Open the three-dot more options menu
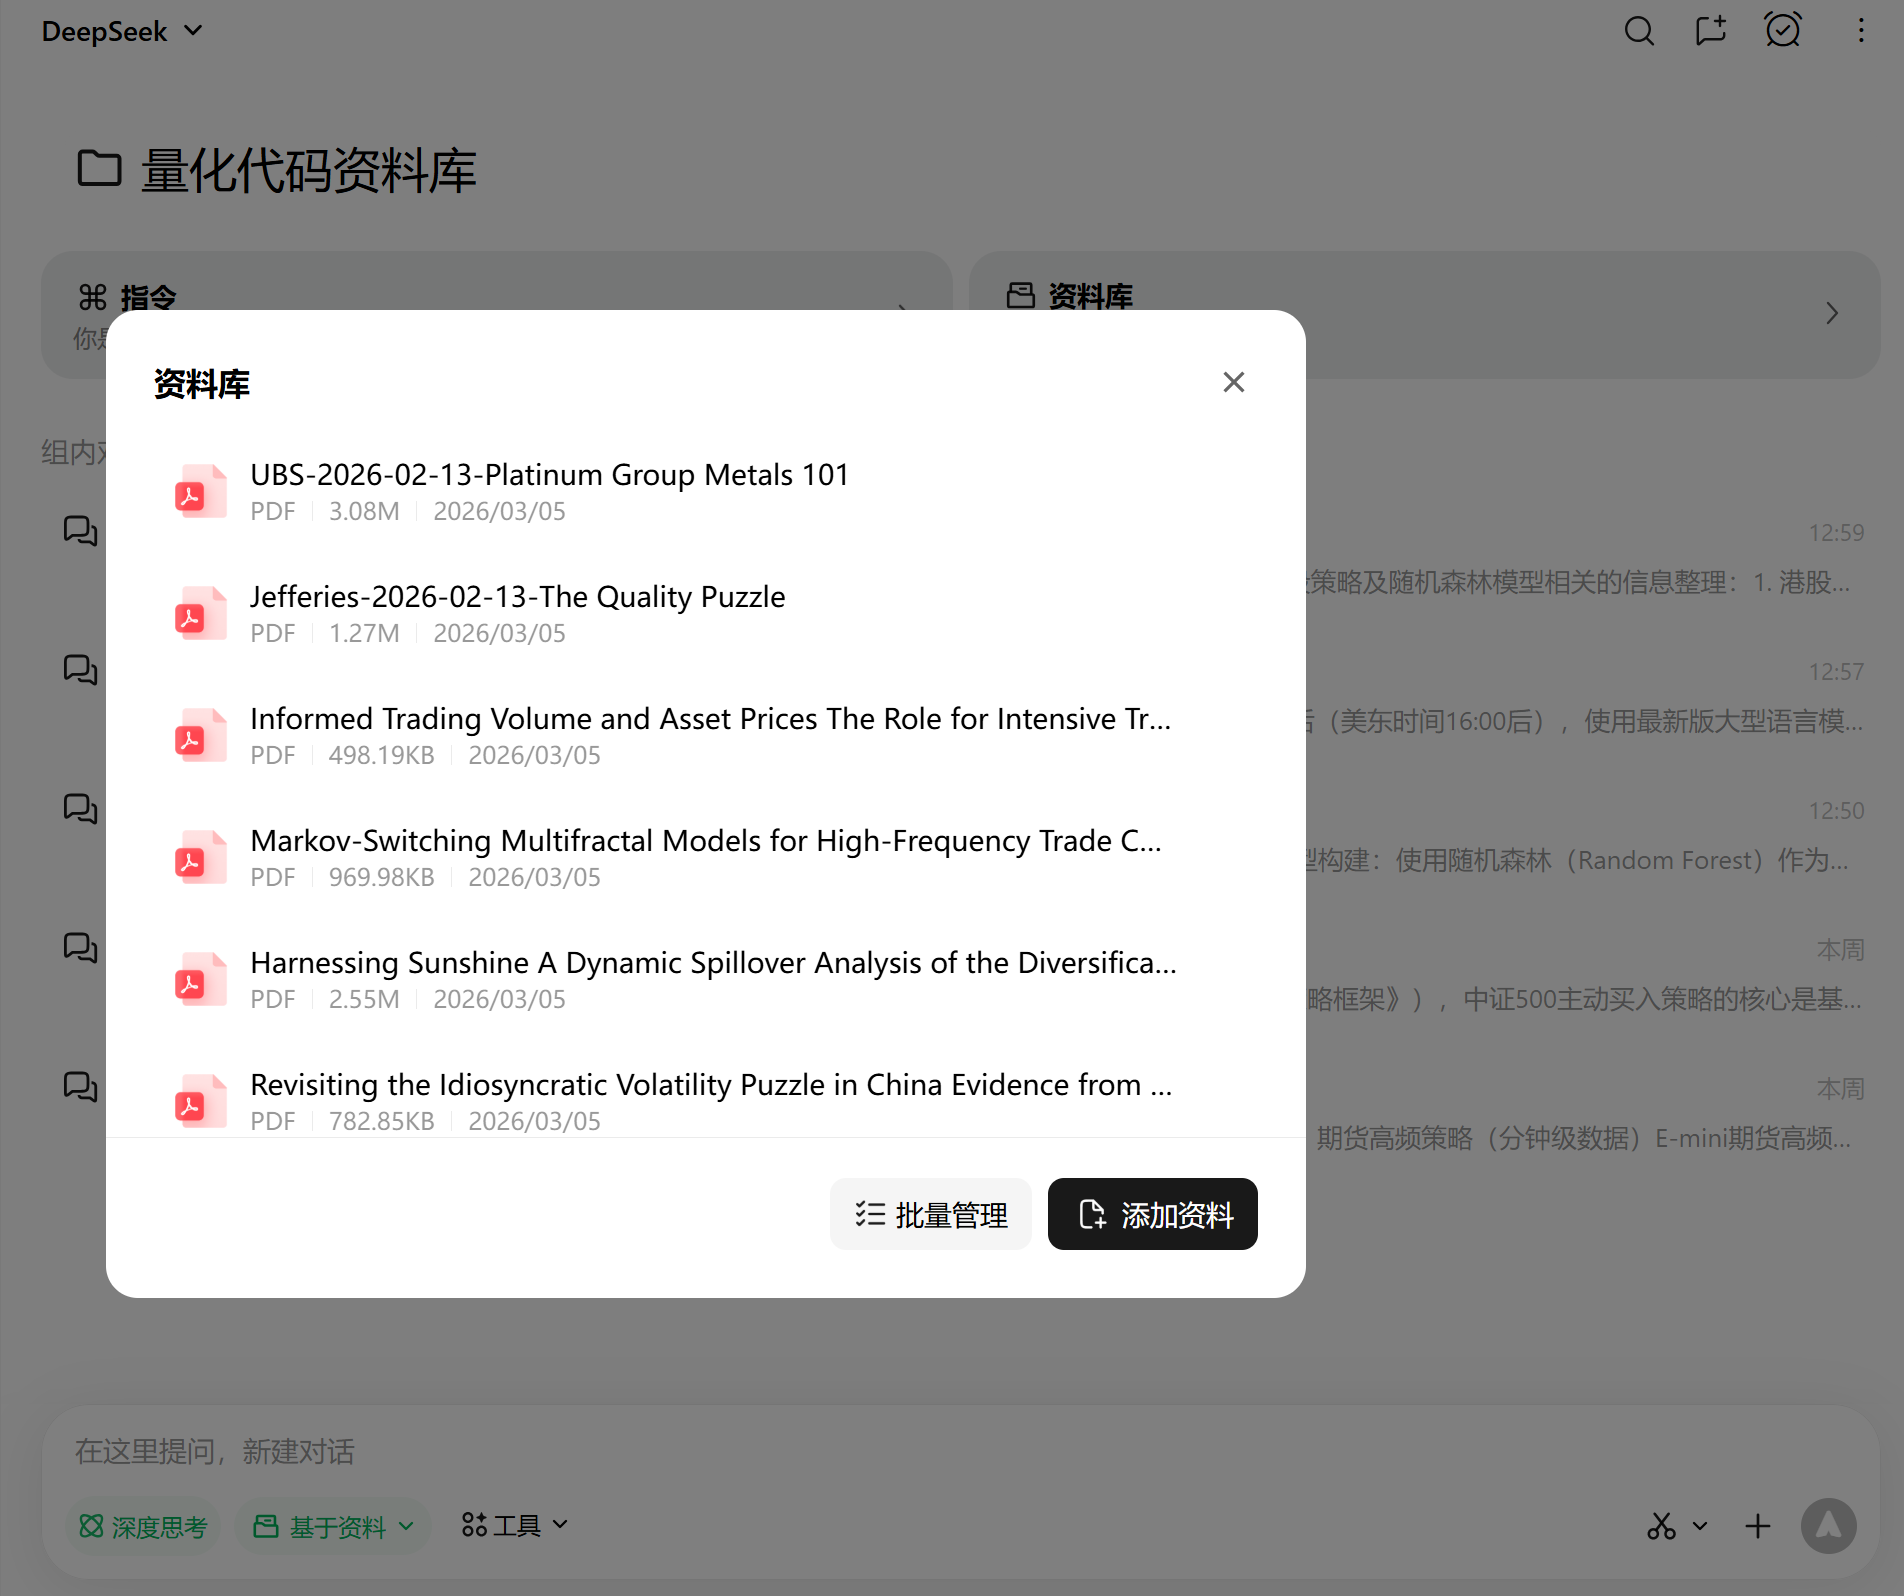The width and height of the screenshot is (1904, 1596). click(x=1861, y=31)
